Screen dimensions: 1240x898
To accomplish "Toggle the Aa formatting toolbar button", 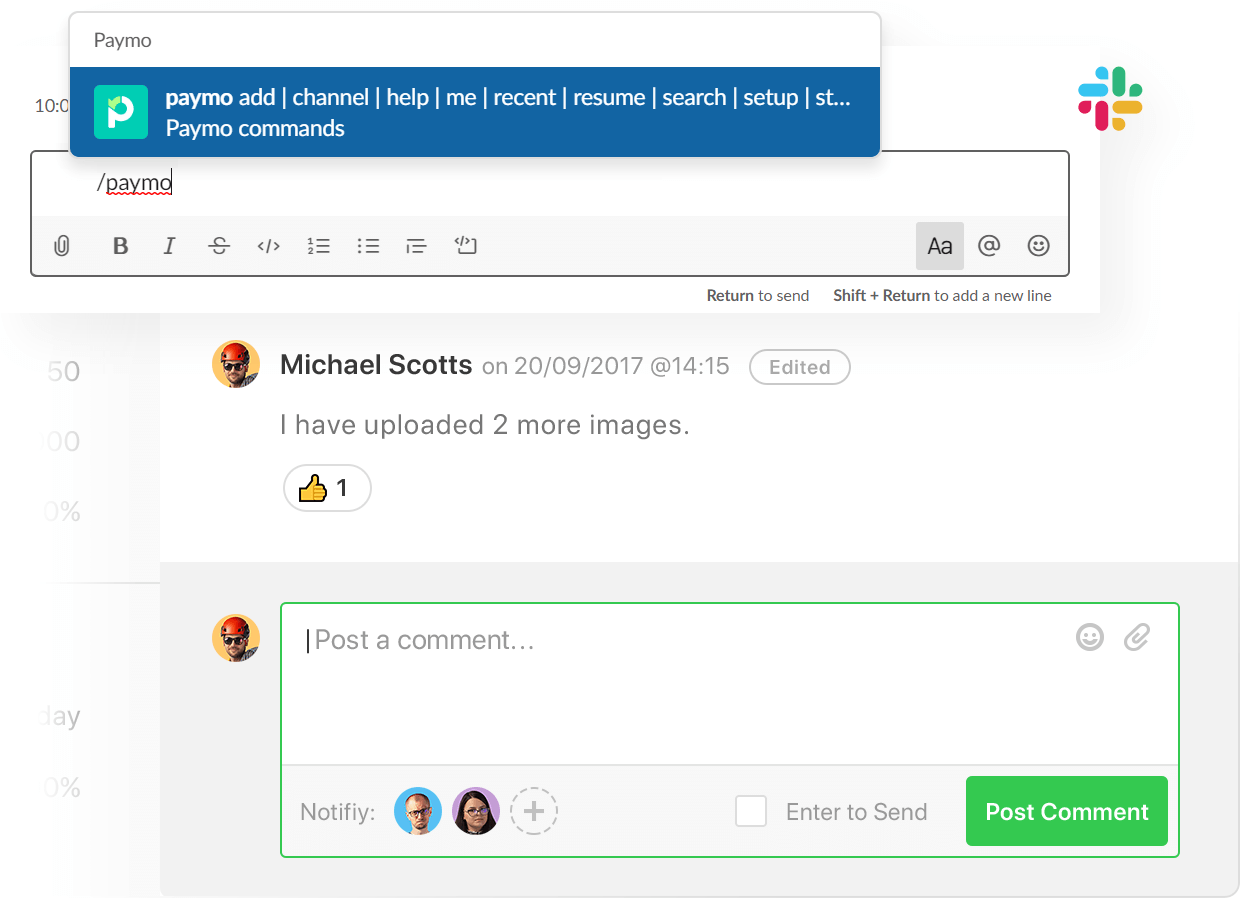I will (940, 246).
